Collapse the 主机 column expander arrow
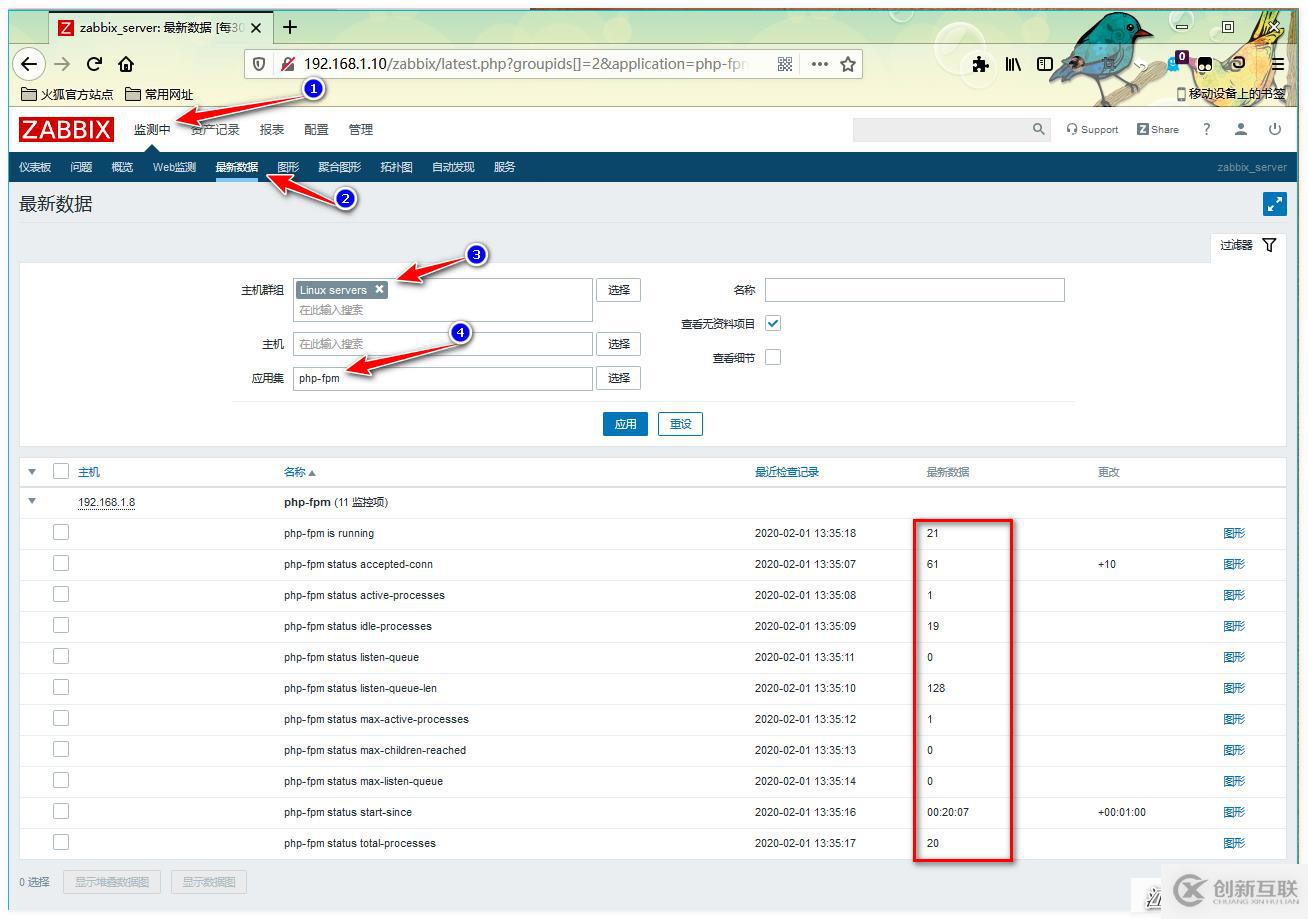Screen dimensions: 1308x919 point(31,471)
